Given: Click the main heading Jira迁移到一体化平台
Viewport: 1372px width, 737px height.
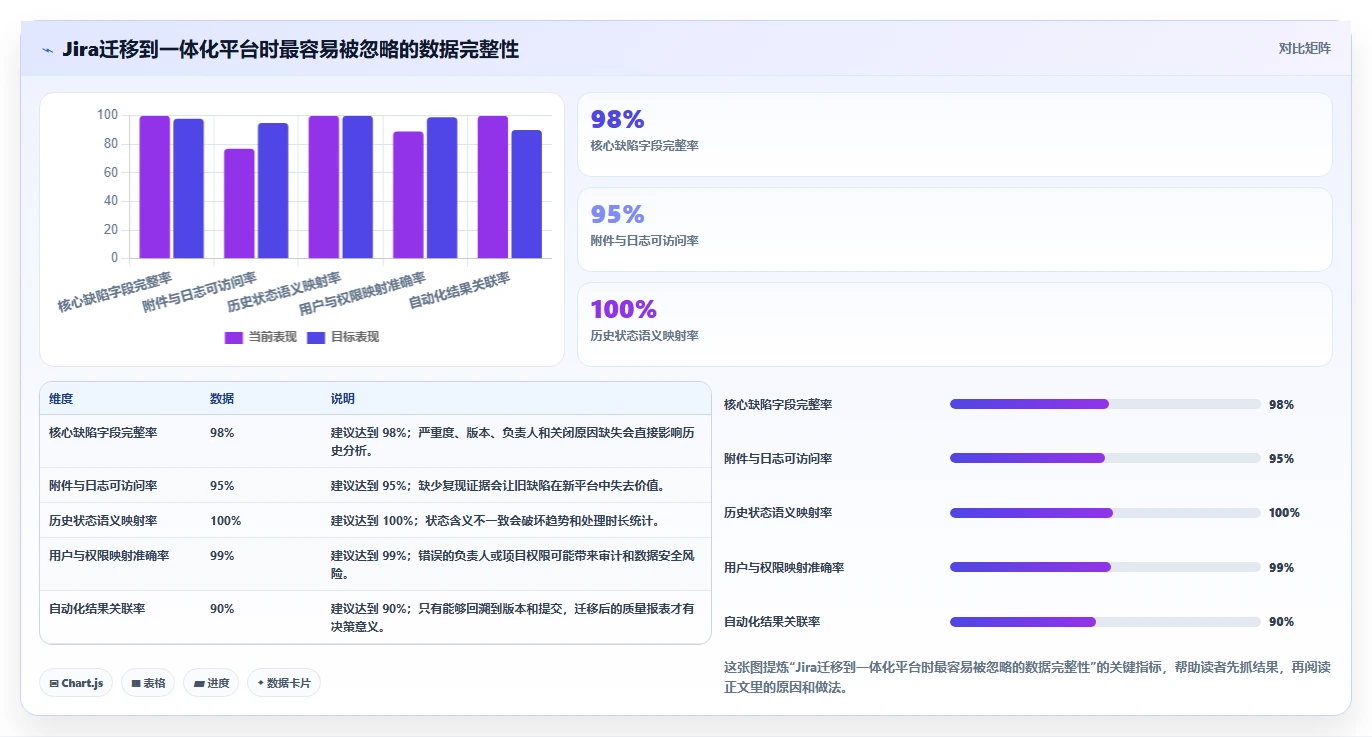Looking at the screenshot, I should 290,49.
